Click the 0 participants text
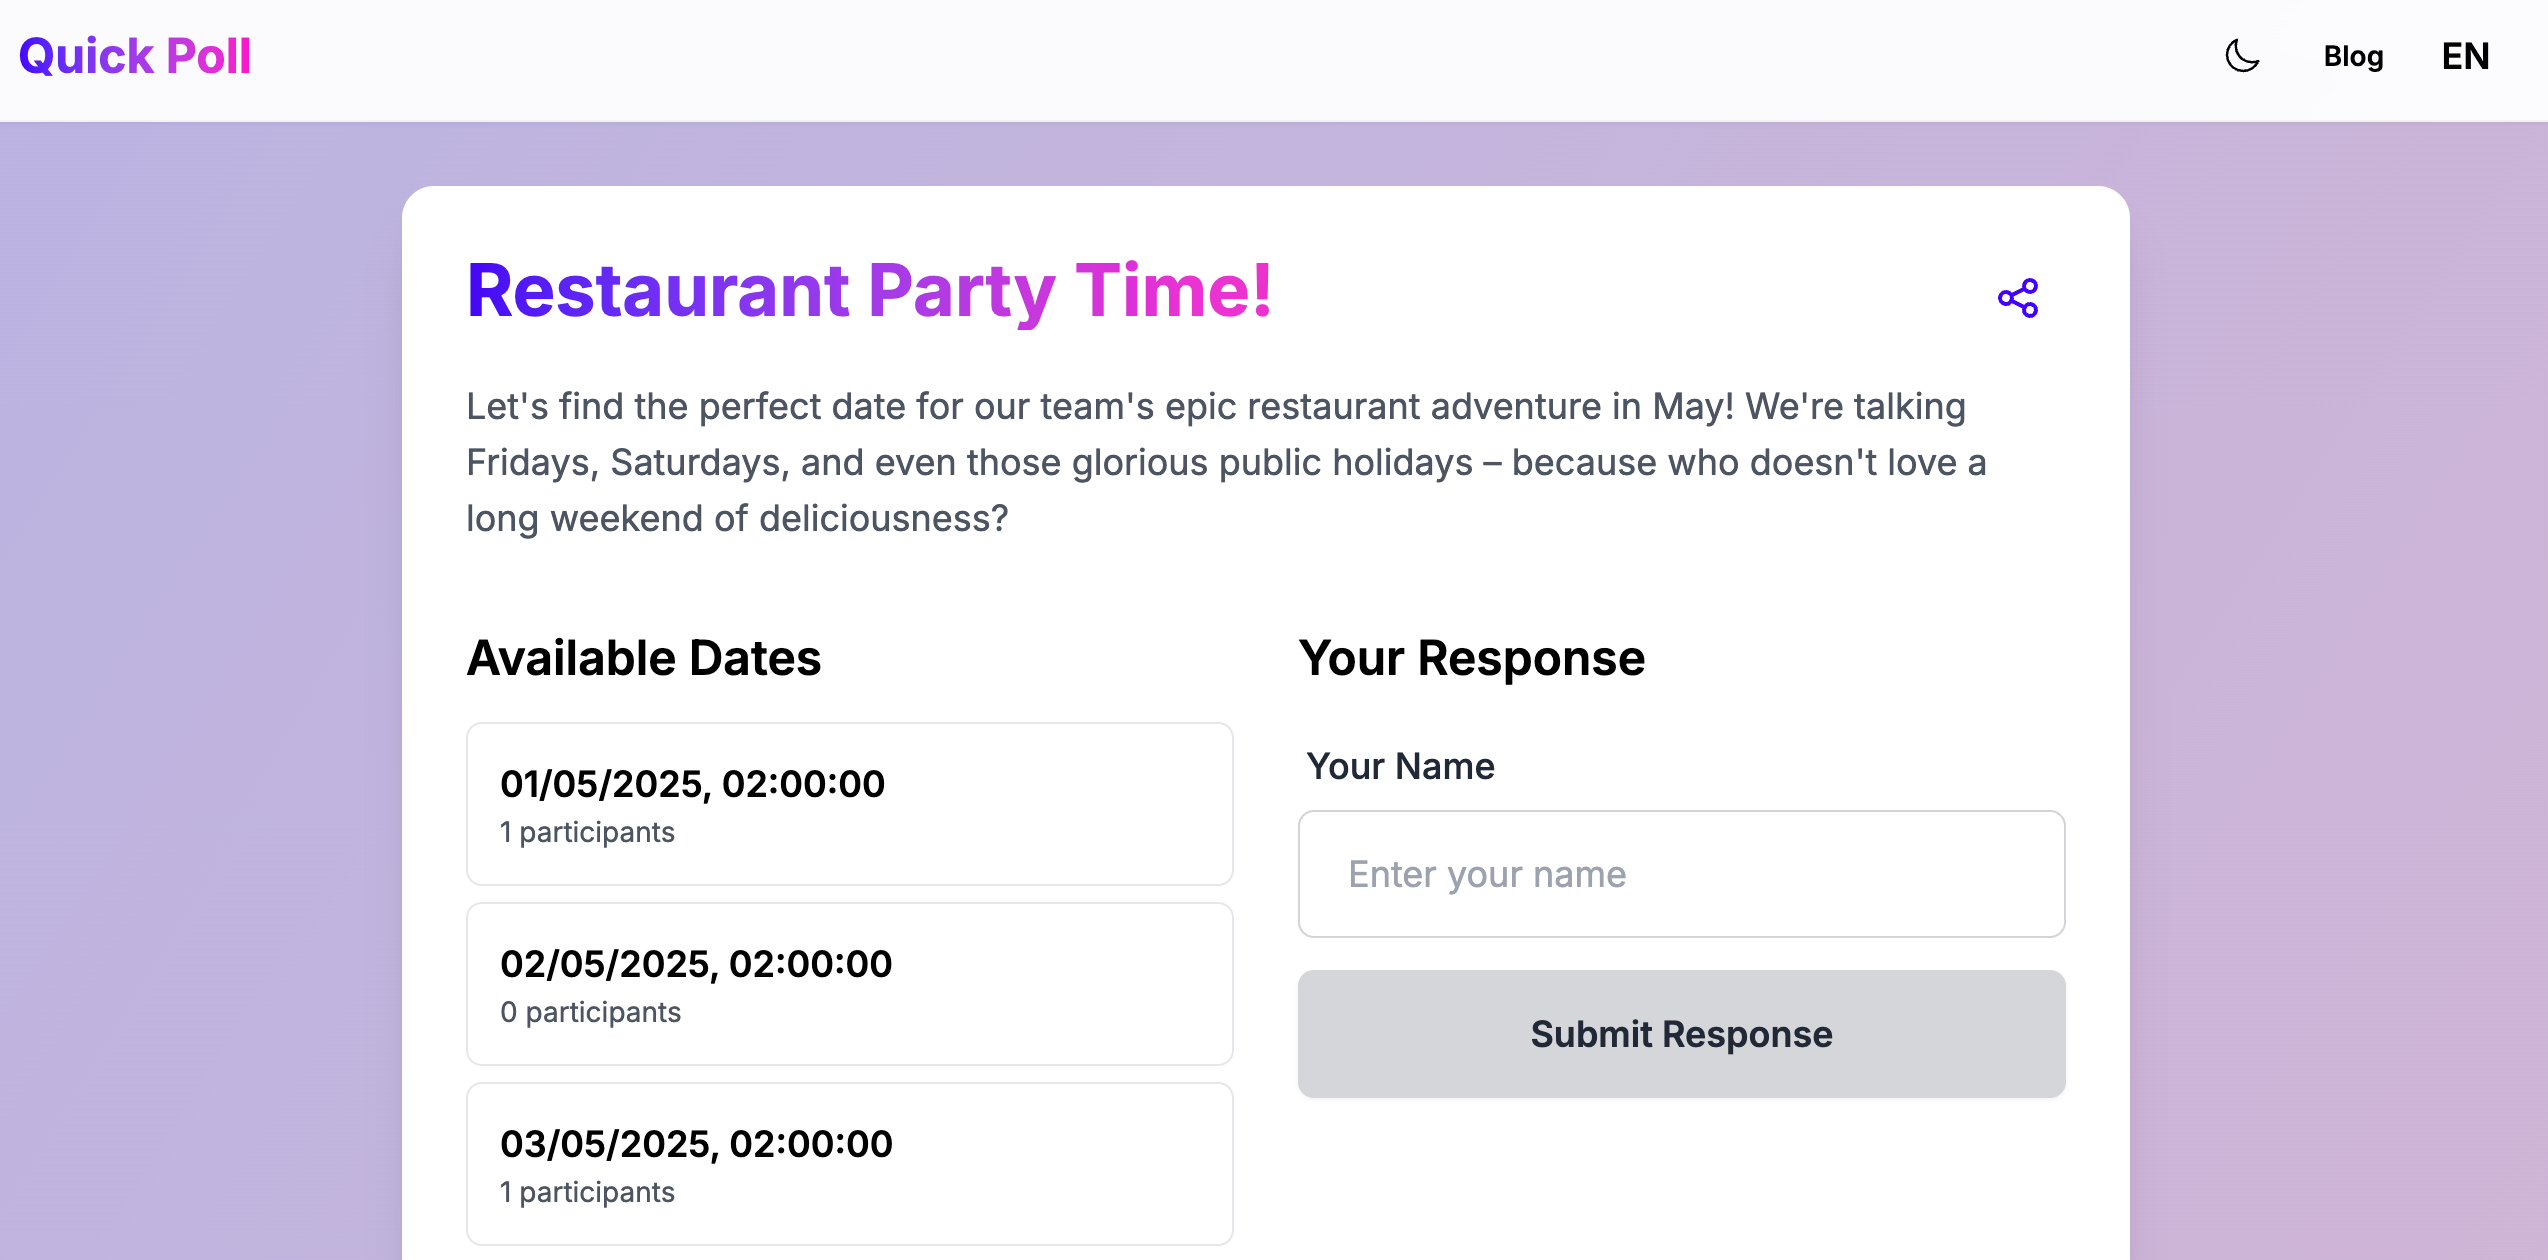Viewport: 2548px width, 1260px height. point(590,1012)
